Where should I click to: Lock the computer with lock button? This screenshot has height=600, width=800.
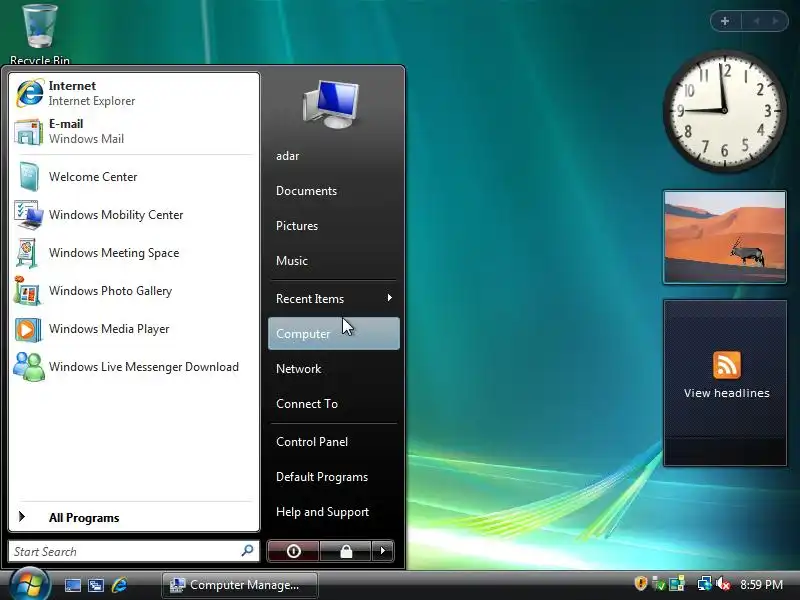point(346,551)
